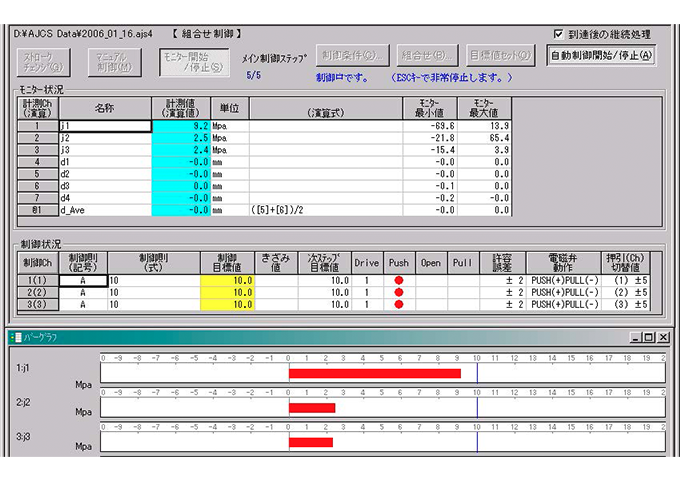Click the greyed マニュアル制御(M) button
Screen dimensions: 680x480
(114, 62)
